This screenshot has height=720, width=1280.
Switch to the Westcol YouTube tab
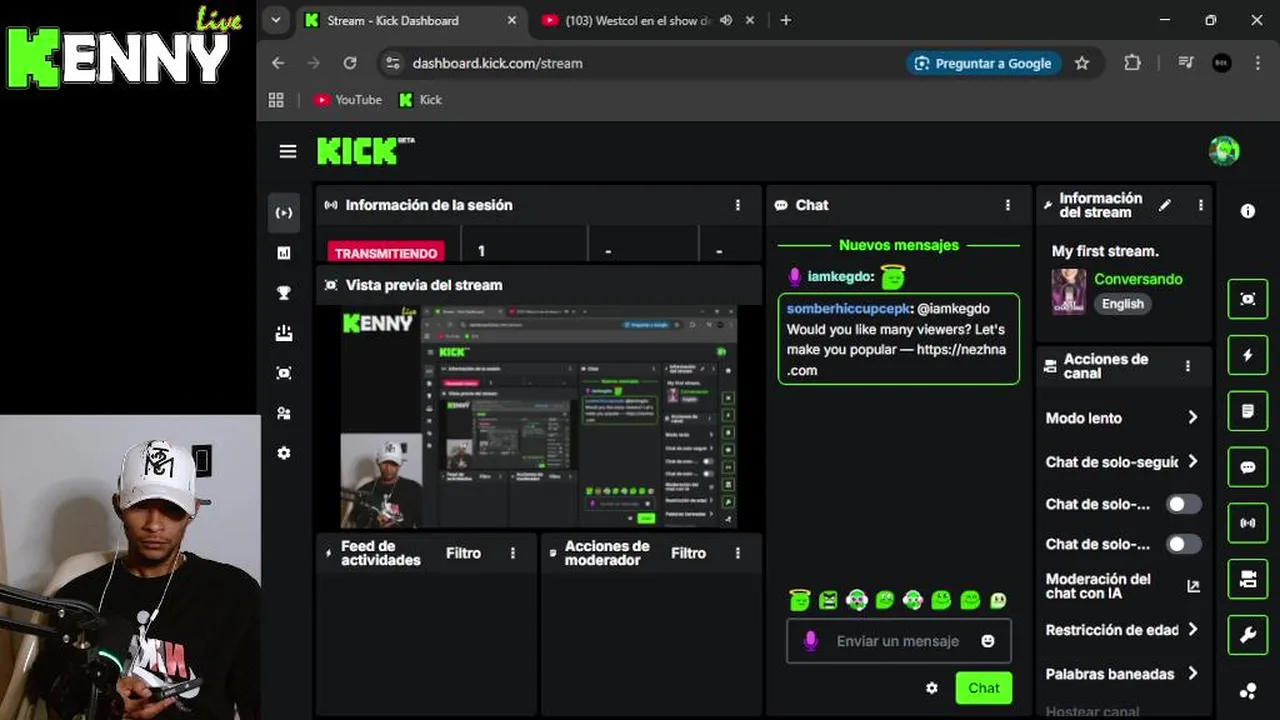click(650, 20)
